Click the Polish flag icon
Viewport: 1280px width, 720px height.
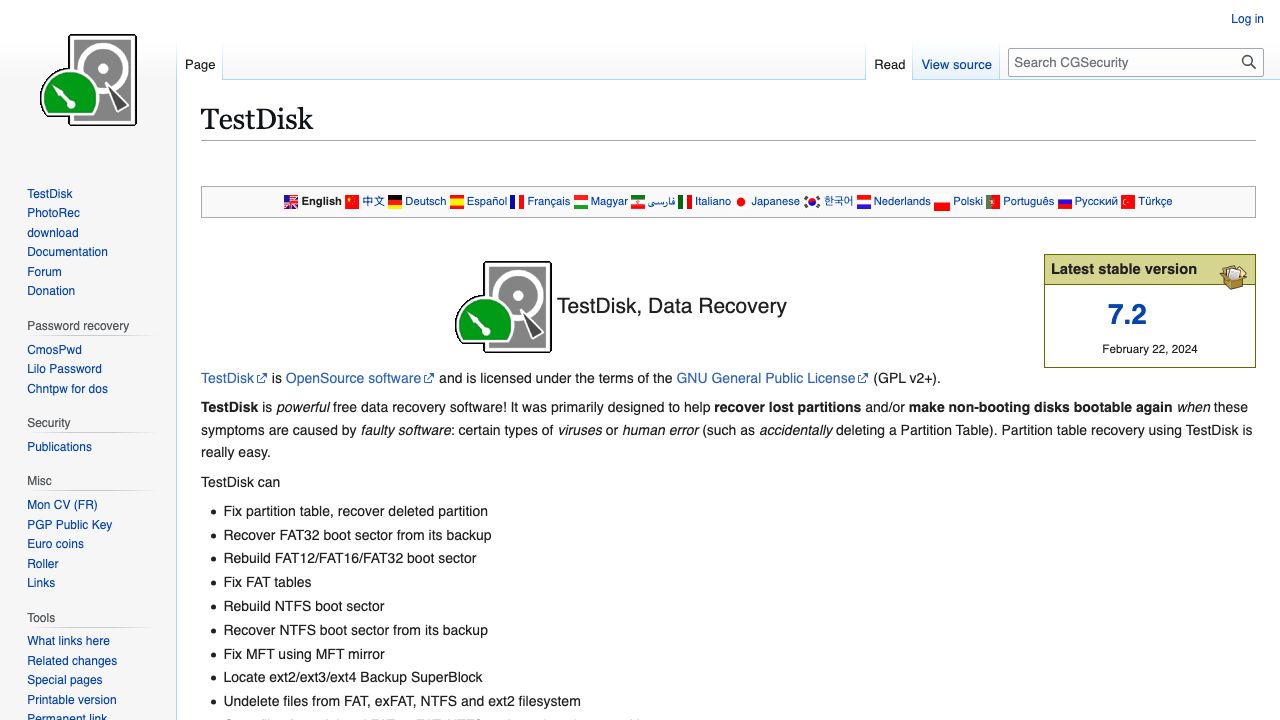pyautogui.click(x=942, y=203)
